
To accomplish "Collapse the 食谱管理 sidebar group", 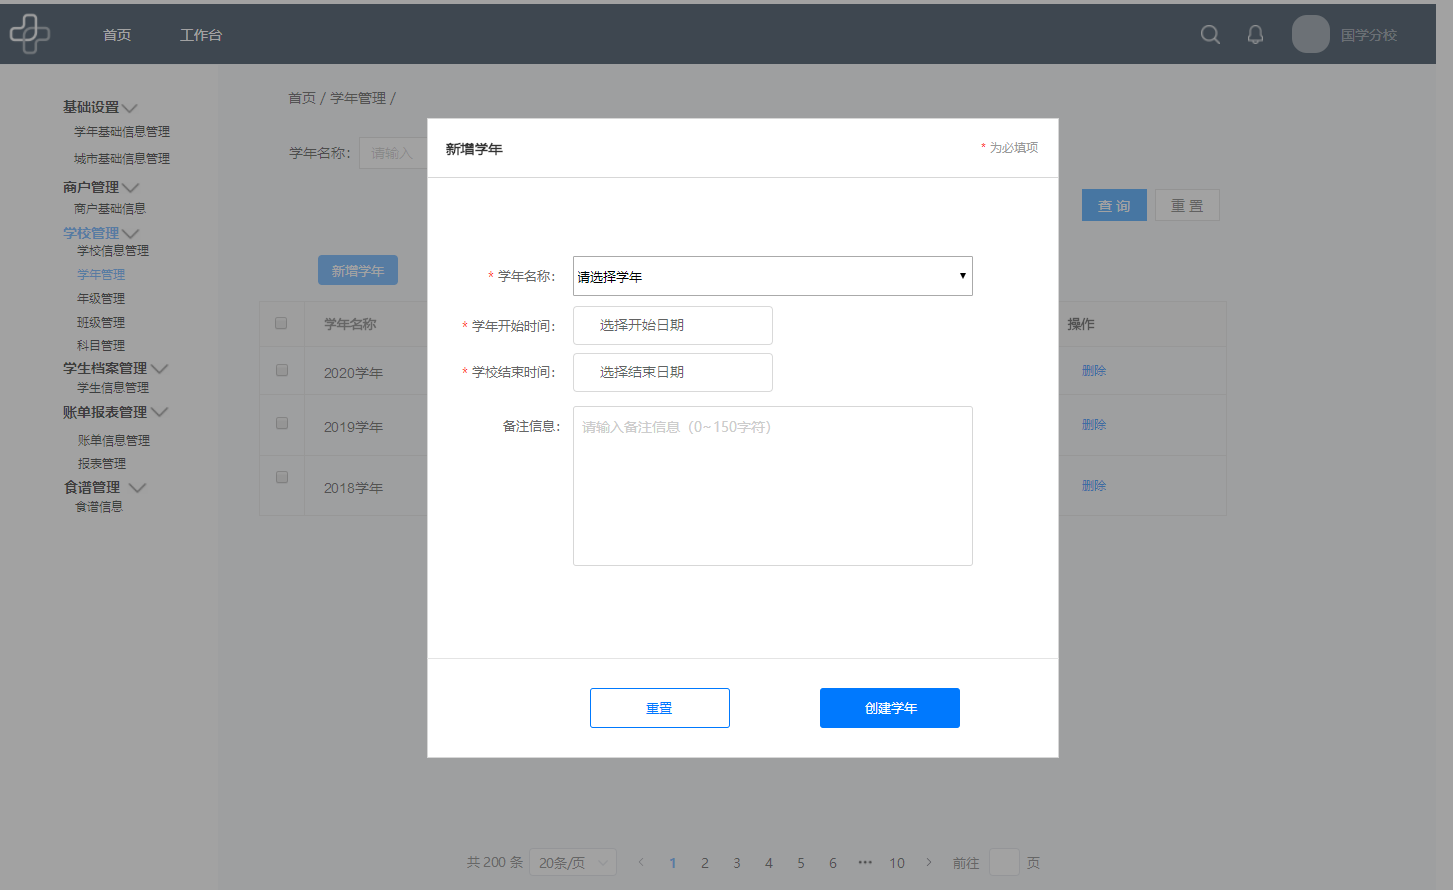I will (137, 487).
